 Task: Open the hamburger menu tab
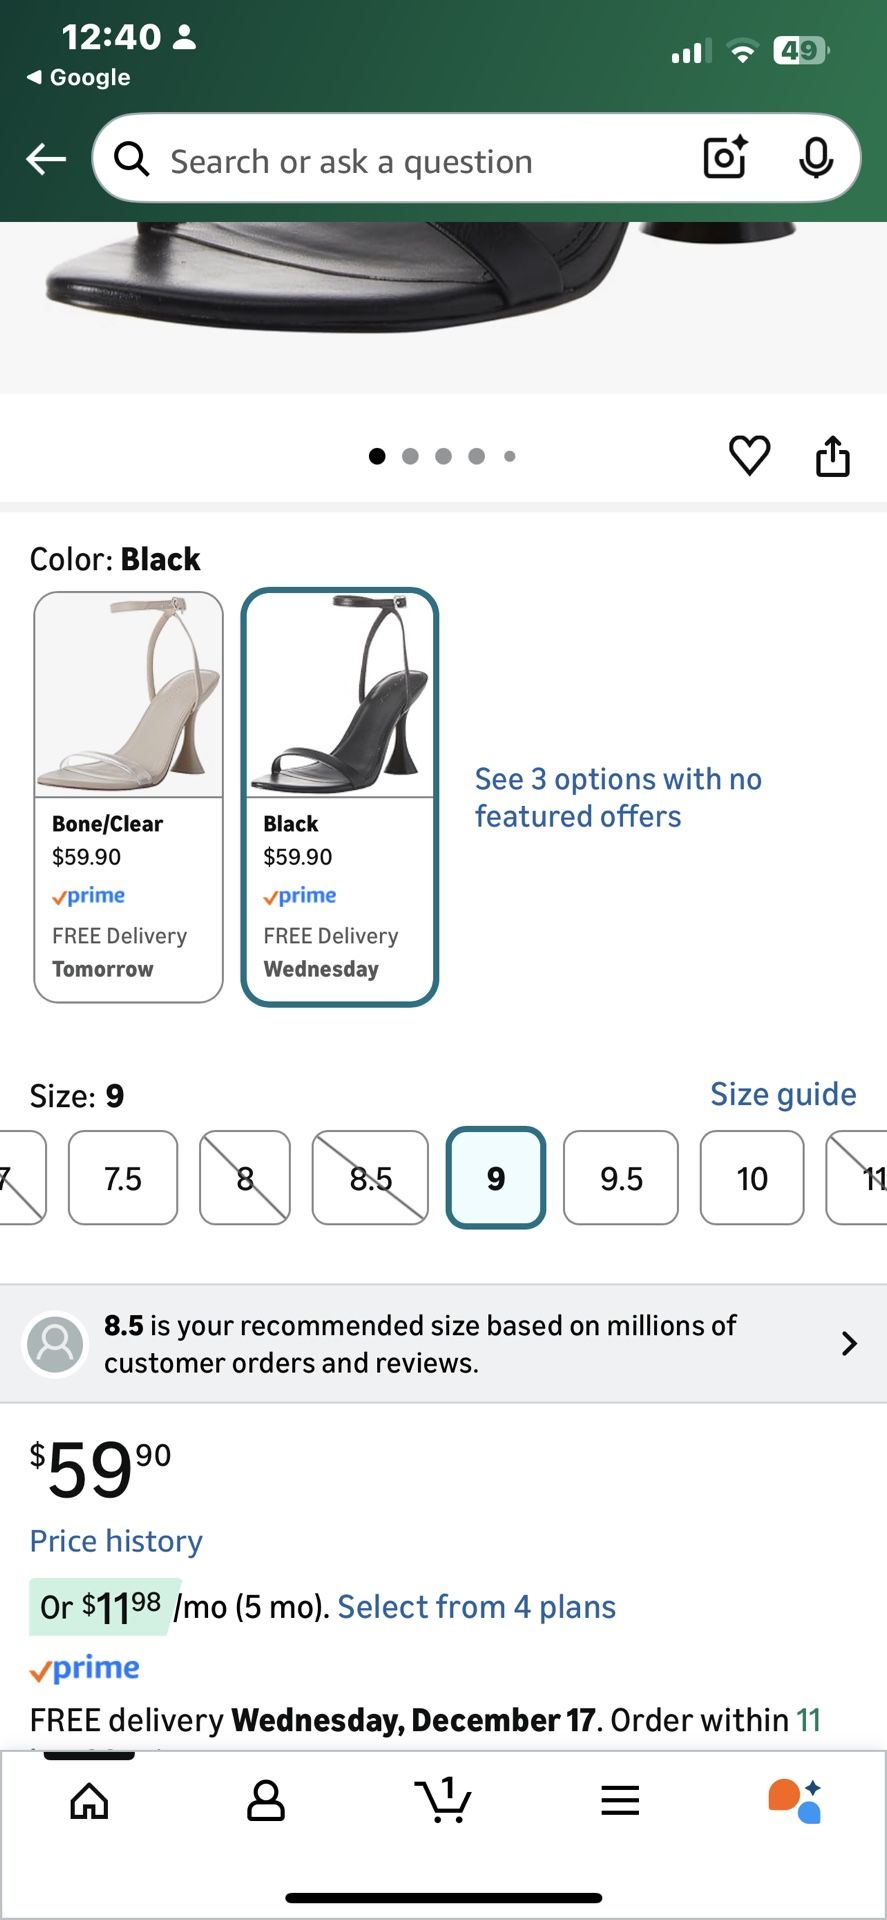[620, 1800]
